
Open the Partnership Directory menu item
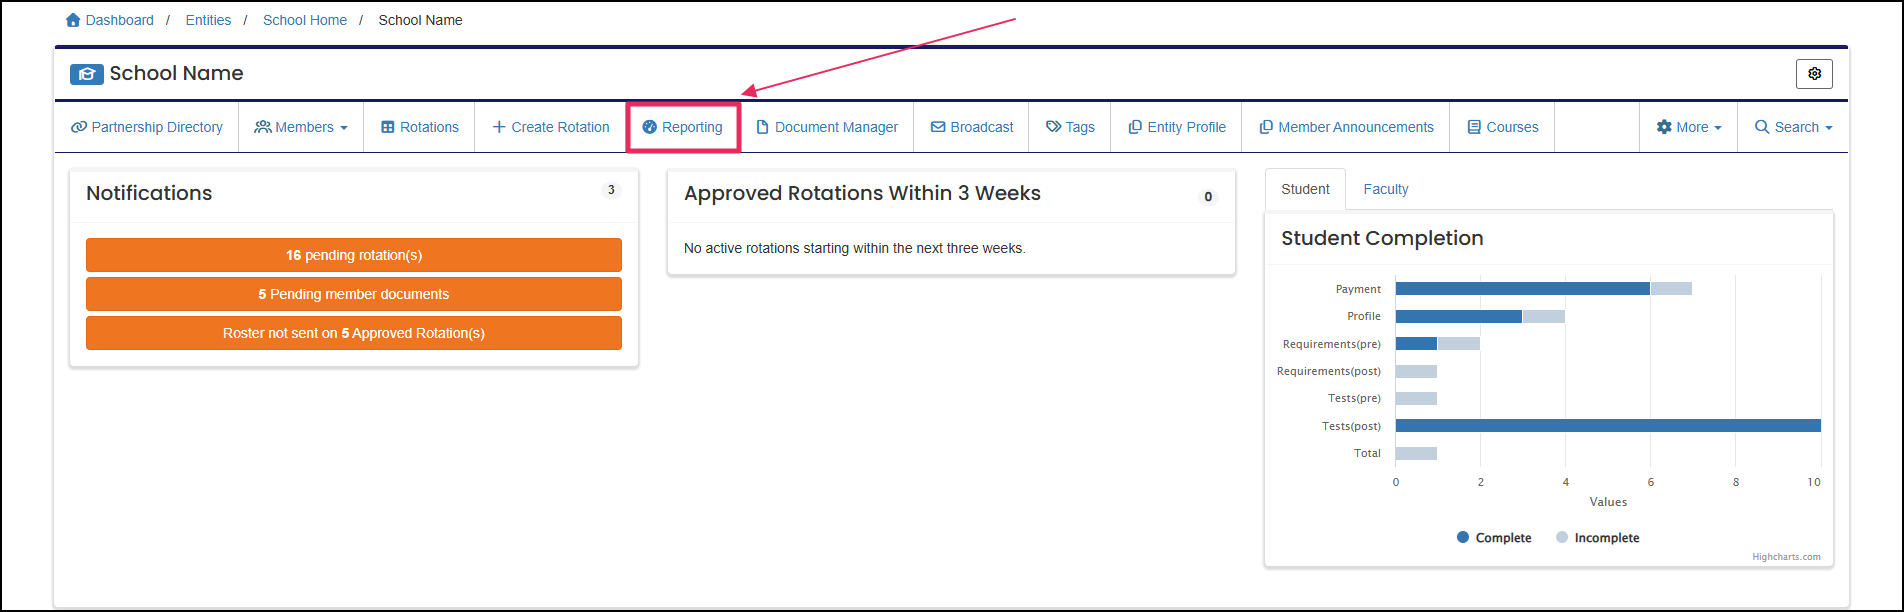click(x=147, y=127)
